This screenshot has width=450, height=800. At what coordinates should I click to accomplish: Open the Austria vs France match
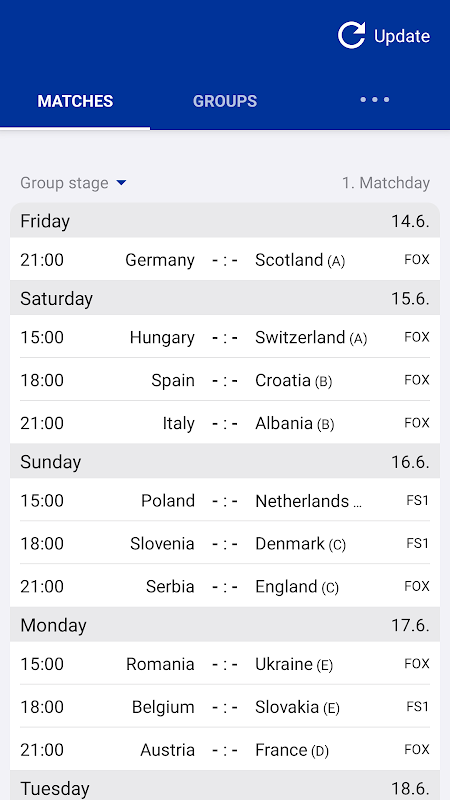click(x=225, y=749)
